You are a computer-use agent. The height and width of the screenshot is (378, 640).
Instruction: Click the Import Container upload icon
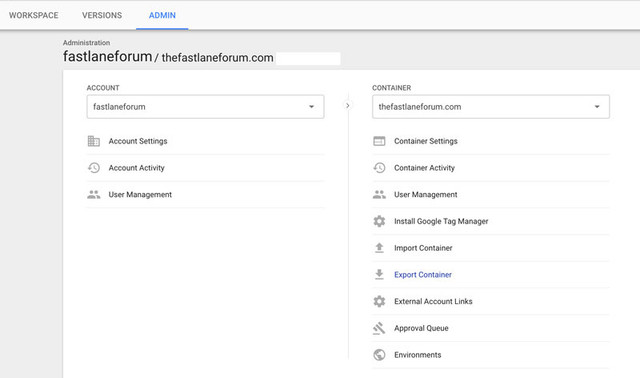coord(379,248)
